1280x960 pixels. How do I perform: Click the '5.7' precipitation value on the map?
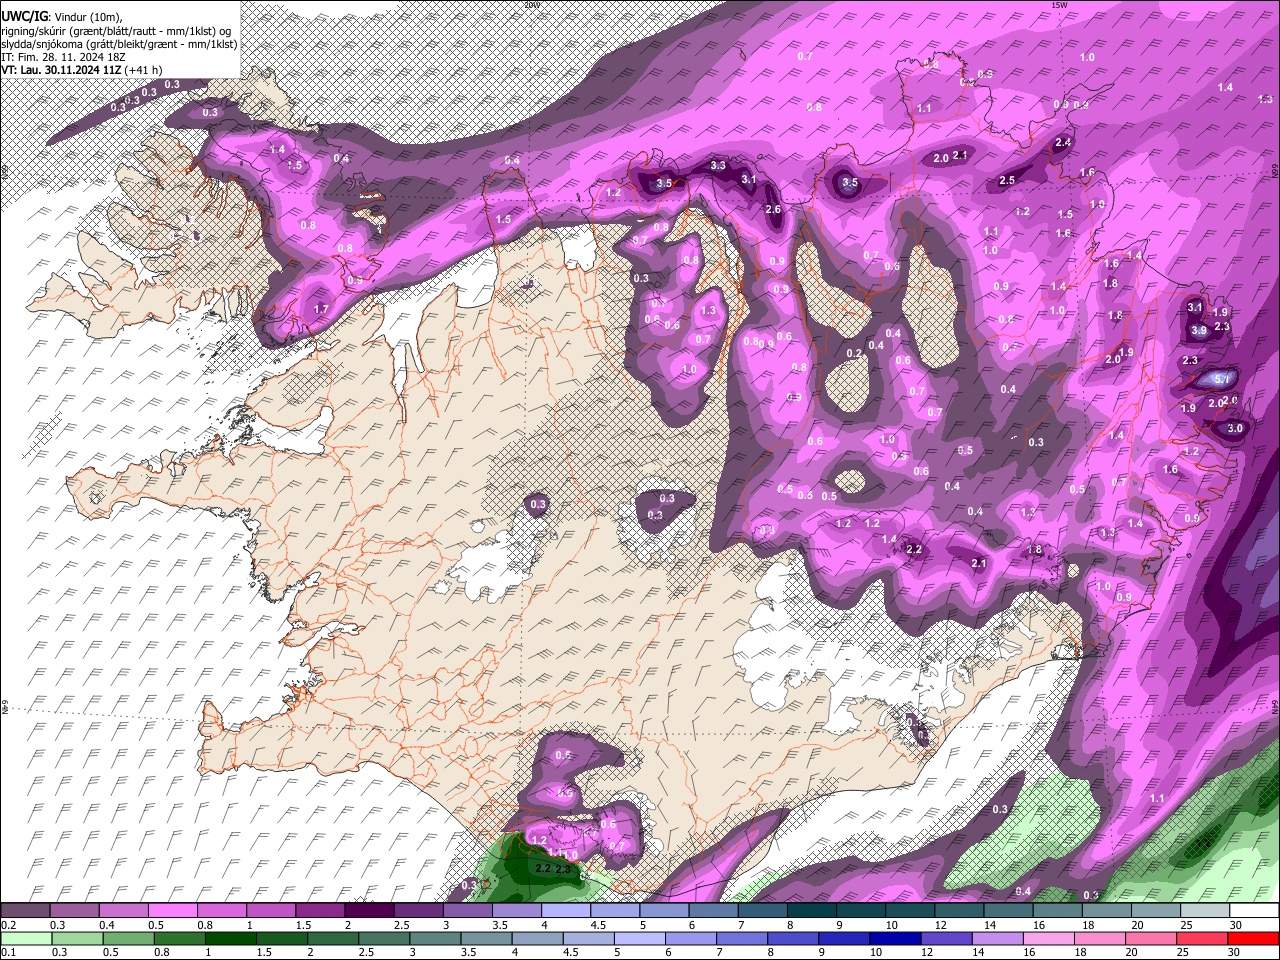[1221, 380]
